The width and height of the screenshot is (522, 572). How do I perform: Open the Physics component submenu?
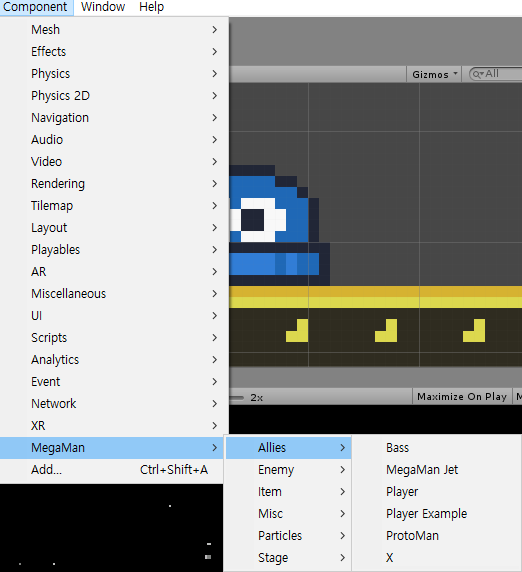coord(114,74)
